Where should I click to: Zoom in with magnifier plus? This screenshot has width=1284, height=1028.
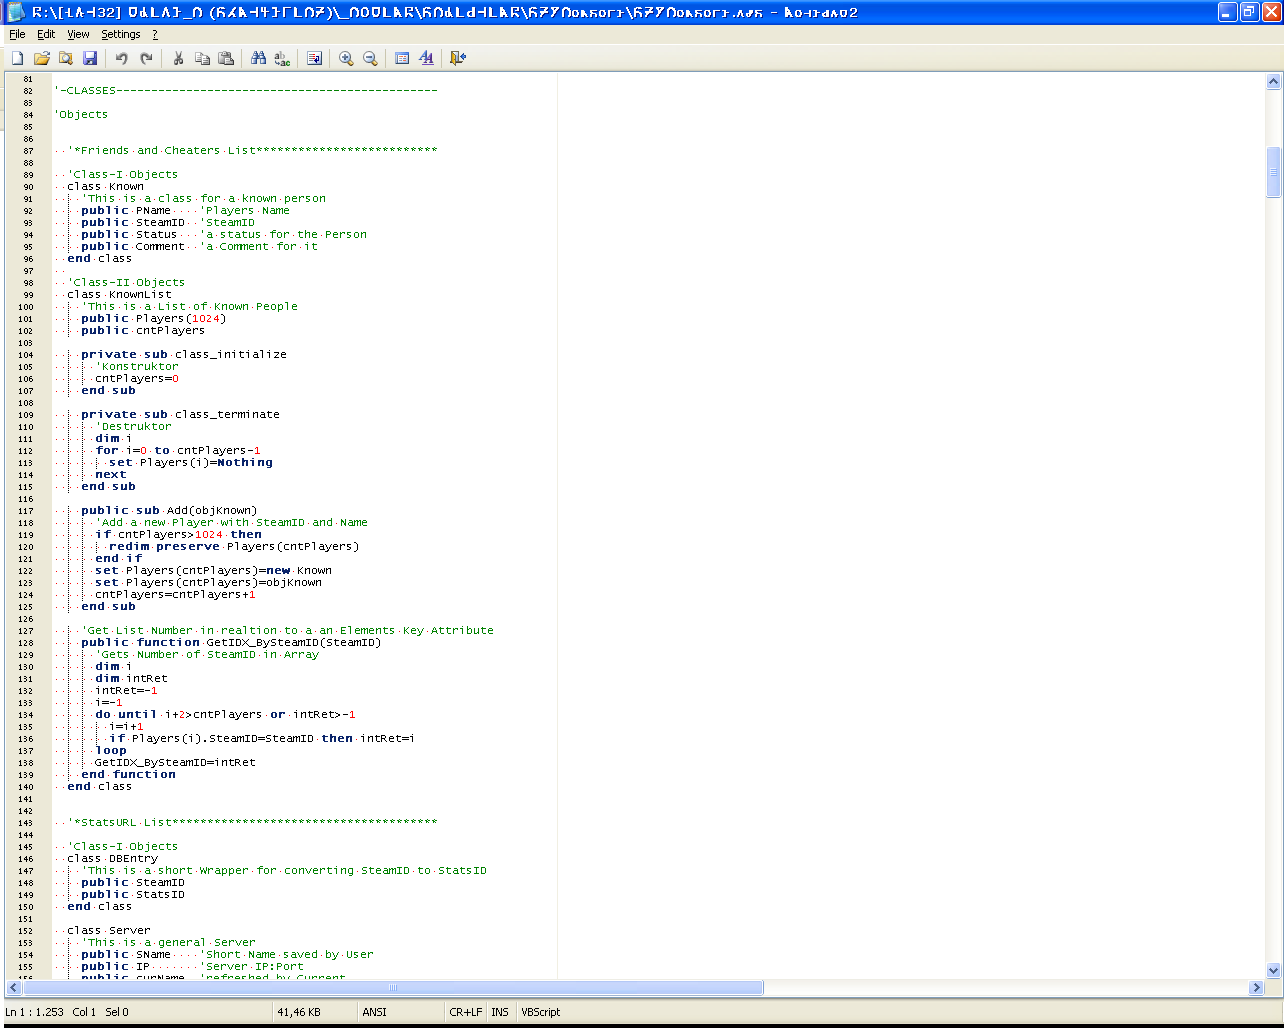click(346, 58)
